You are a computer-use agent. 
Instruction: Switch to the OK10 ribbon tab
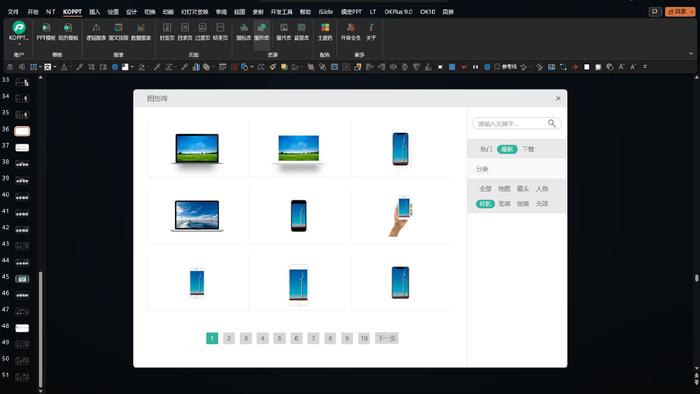427,12
